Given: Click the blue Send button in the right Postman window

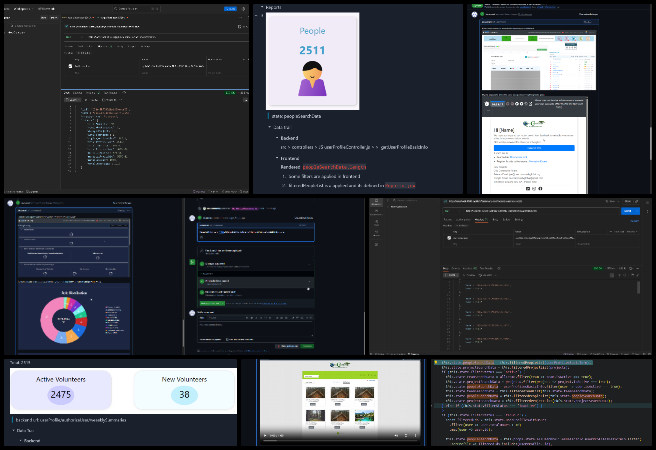Looking at the screenshot, I should click(x=628, y=211).
